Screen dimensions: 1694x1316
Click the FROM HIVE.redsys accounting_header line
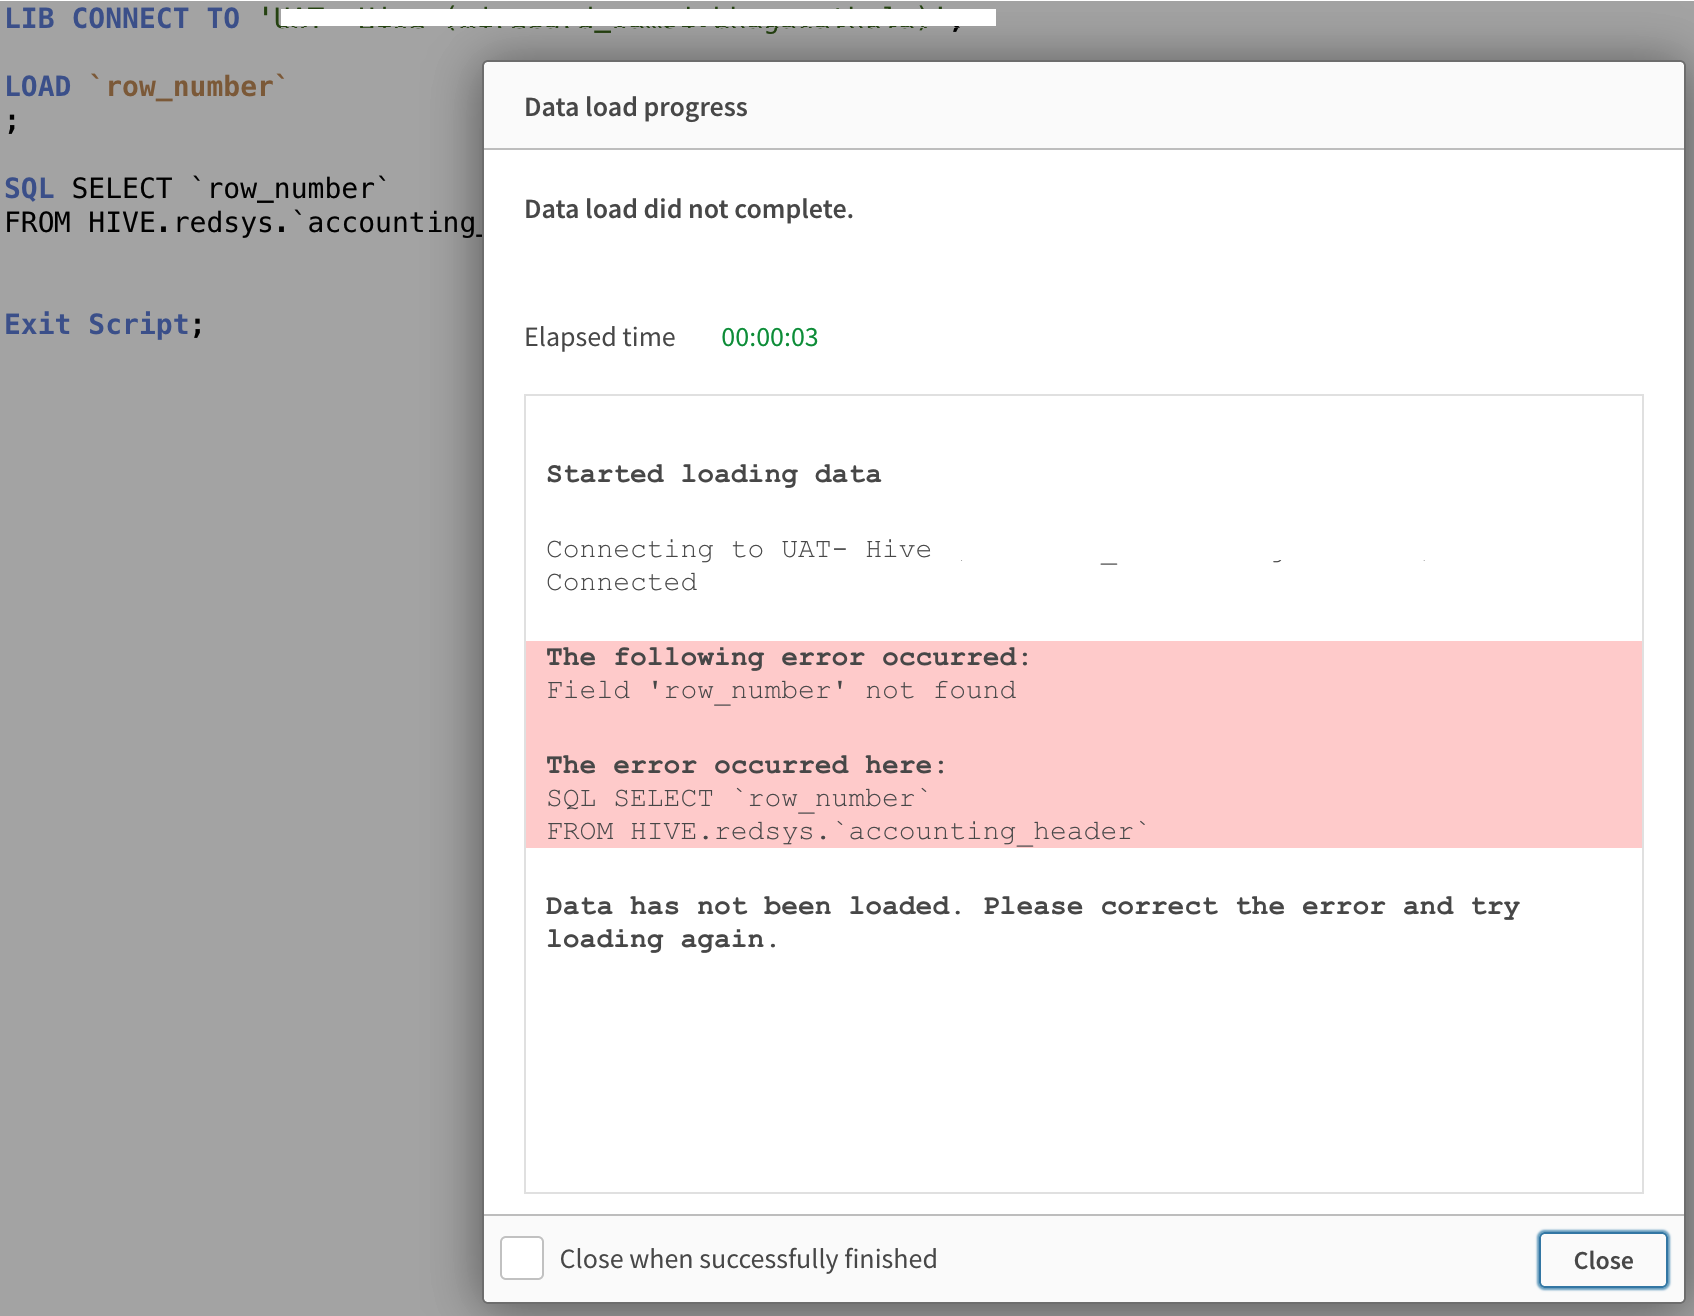click(x=845, y=830)
